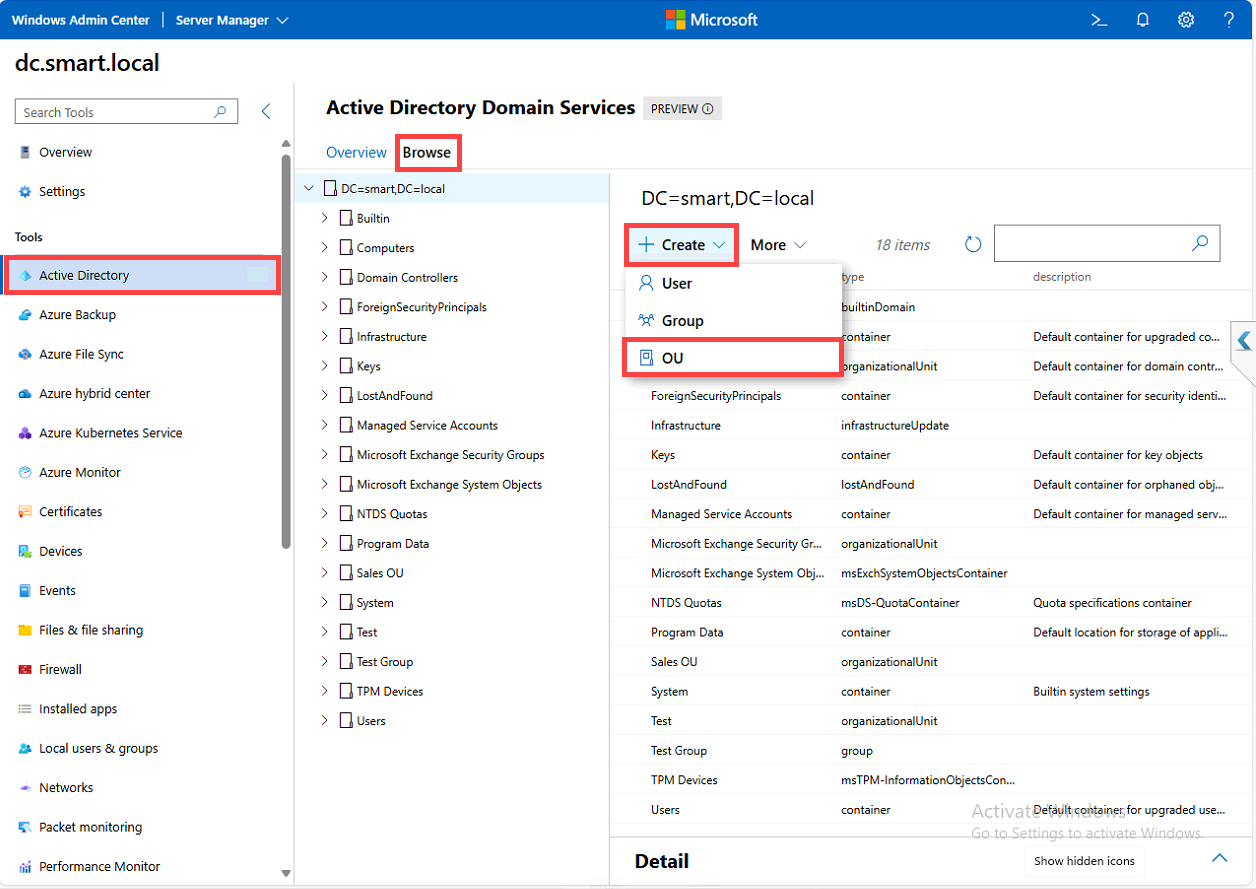Click the Local users & groups icon
This screenshot has height=889, width=1256.
coord(25,748)
